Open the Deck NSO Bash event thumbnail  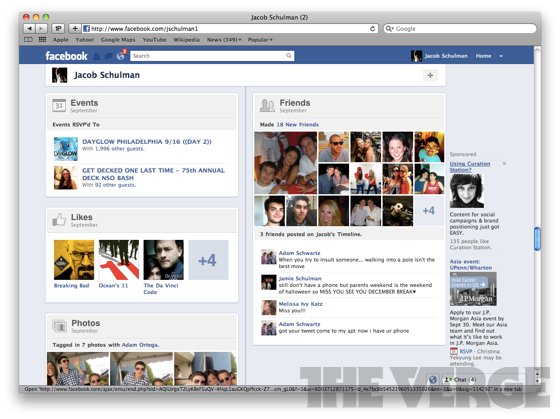coord(66,178)
